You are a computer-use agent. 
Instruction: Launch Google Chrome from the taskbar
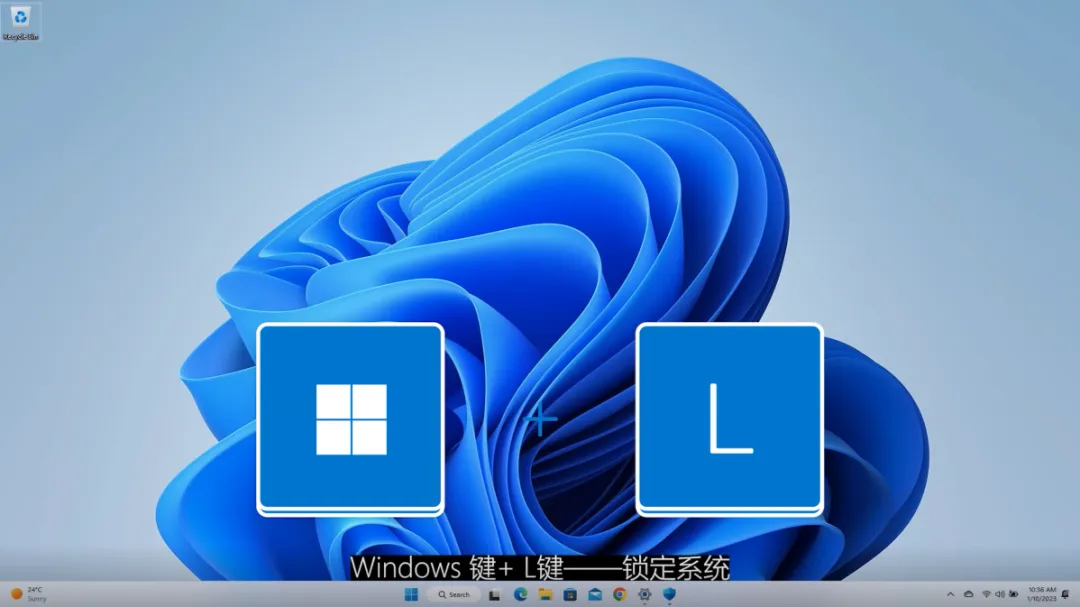click(x=619, y=595)
